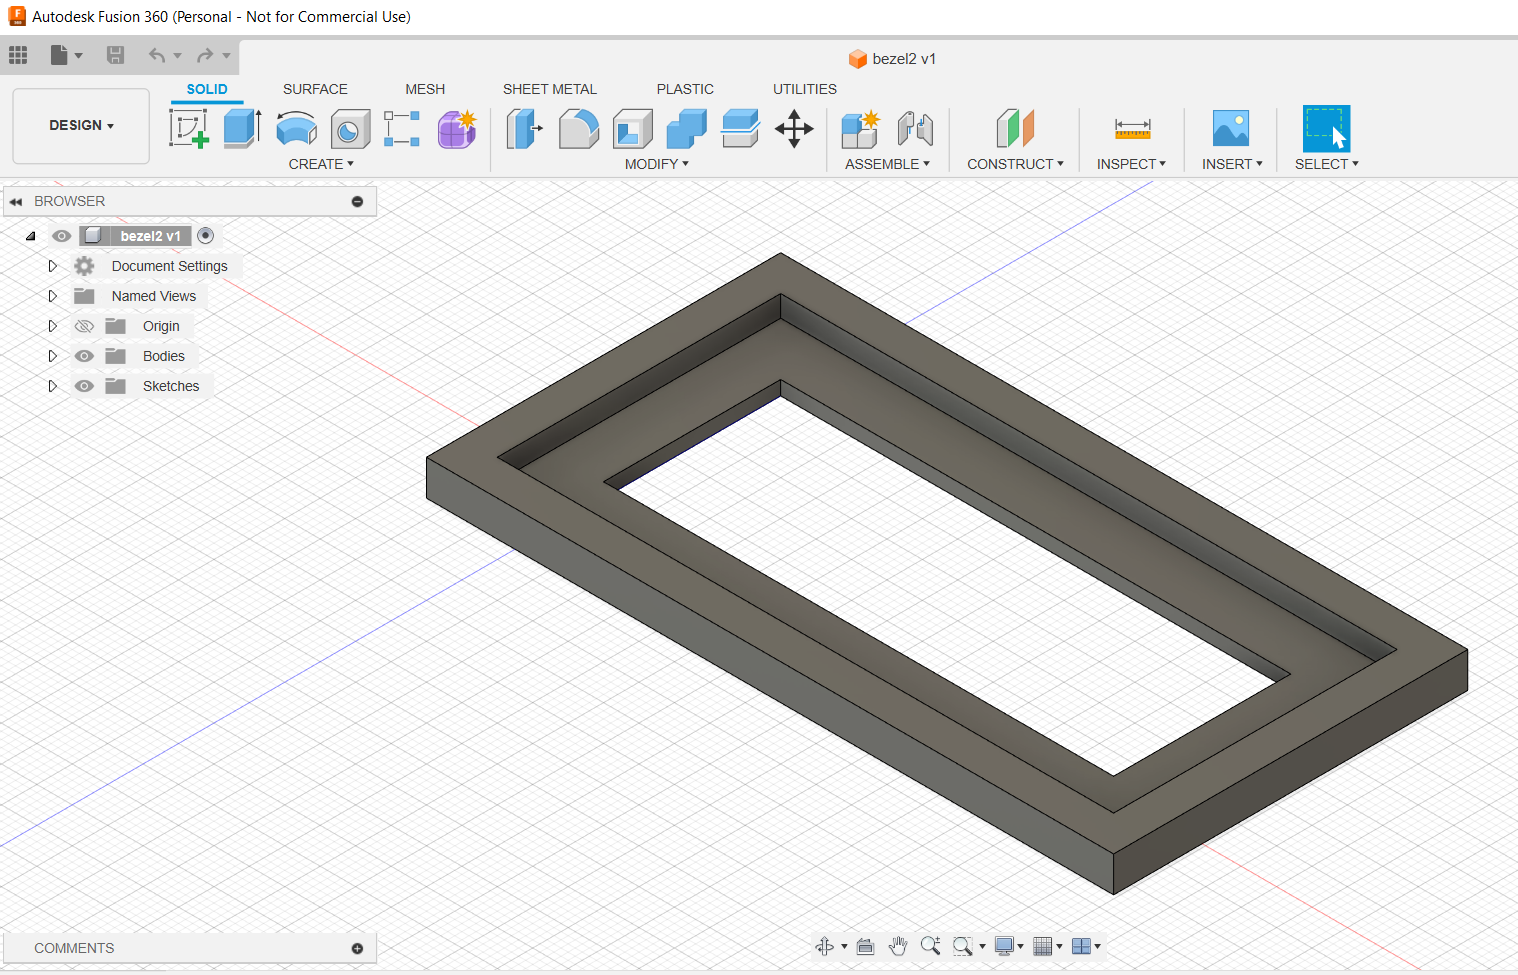
Task: Show the Data Panel grid icon
Action: (x=18, y=55)
